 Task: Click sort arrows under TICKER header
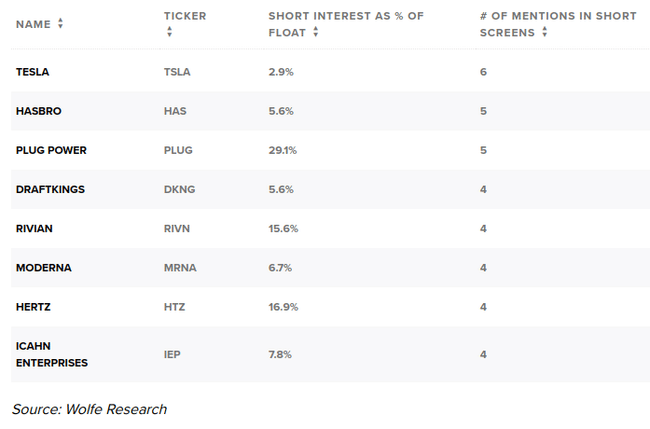(x=169, y=32)
